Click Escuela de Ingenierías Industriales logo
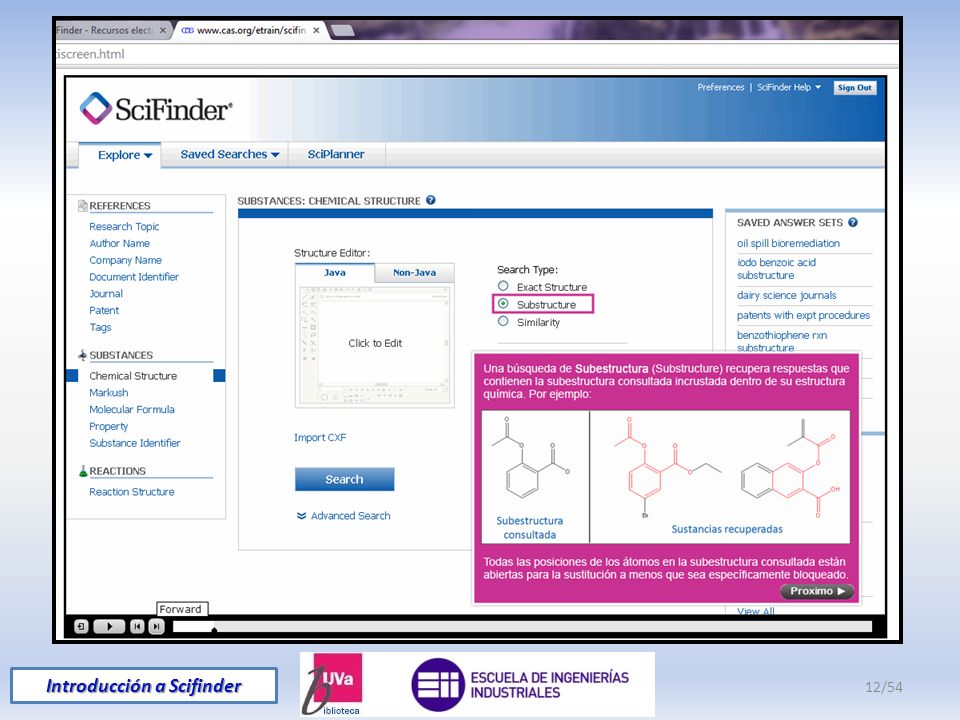Screen dimensions: 960x720 520,684
